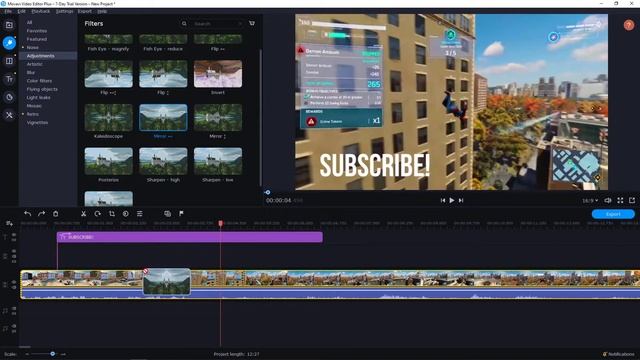Open the Export menu
This screenshot has height=360, width=640.
[x=85, y=11]
